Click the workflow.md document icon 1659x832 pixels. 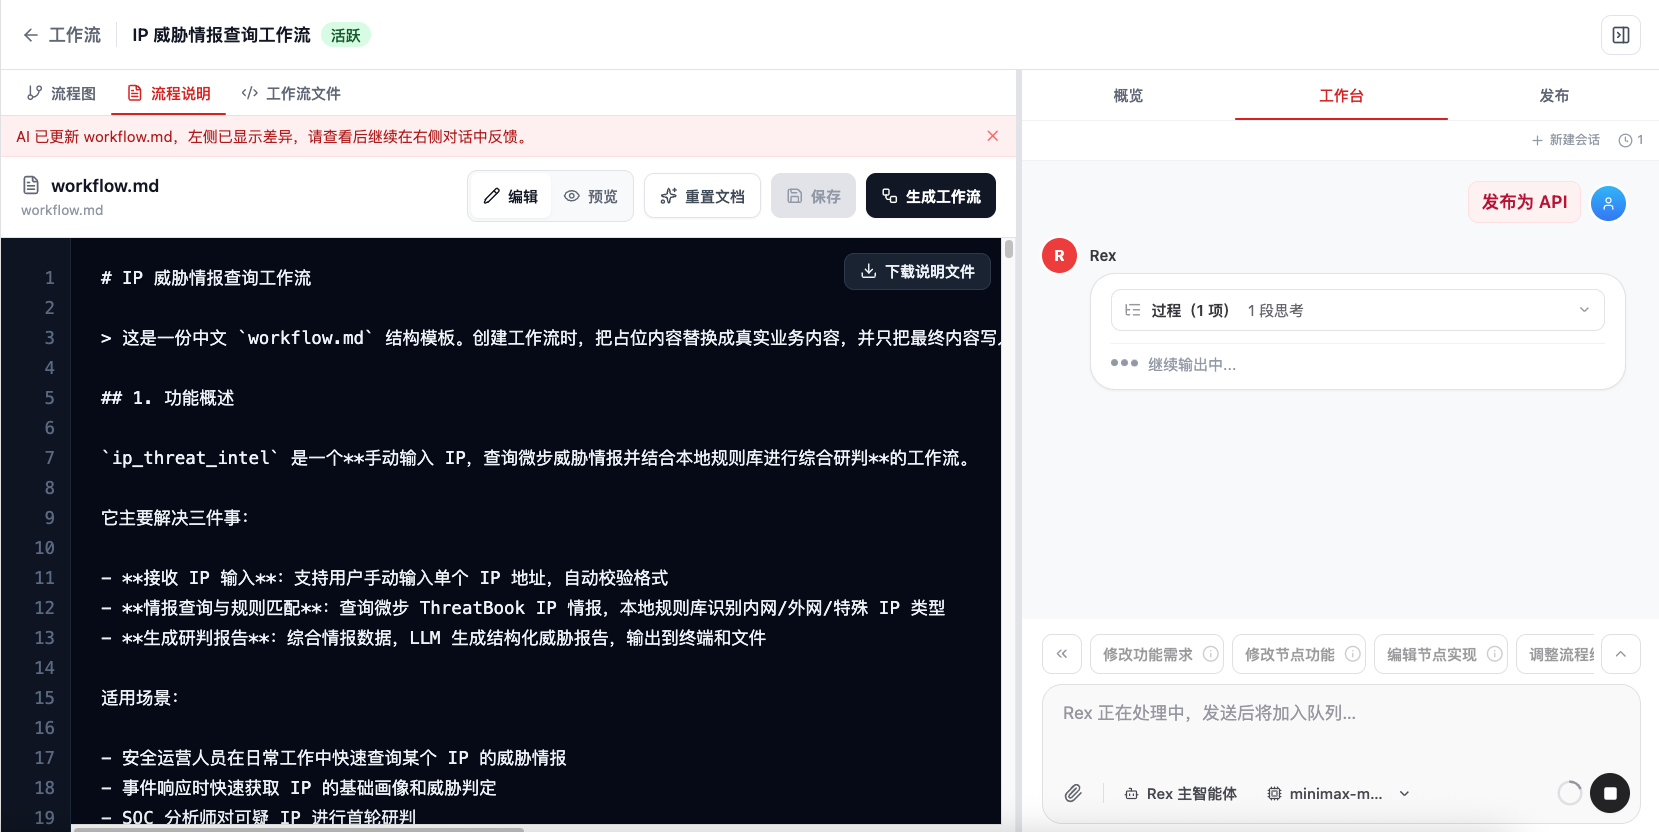pyautogui.click(x=31, y=185)
